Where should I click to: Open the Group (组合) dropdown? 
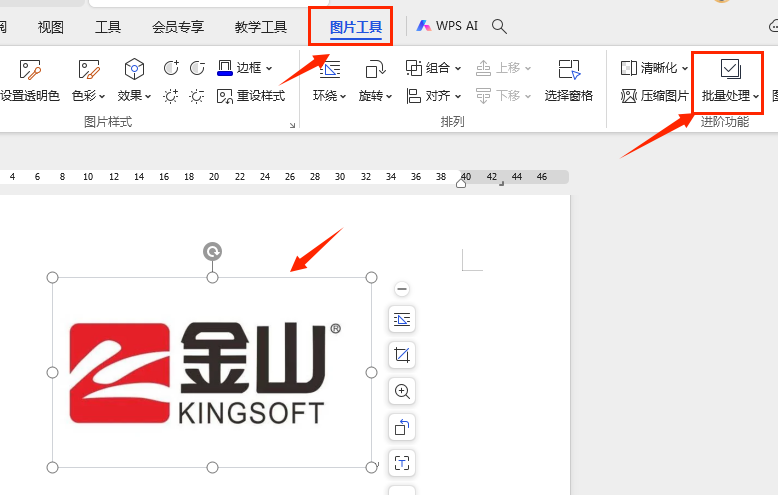(x=434, y=67)
